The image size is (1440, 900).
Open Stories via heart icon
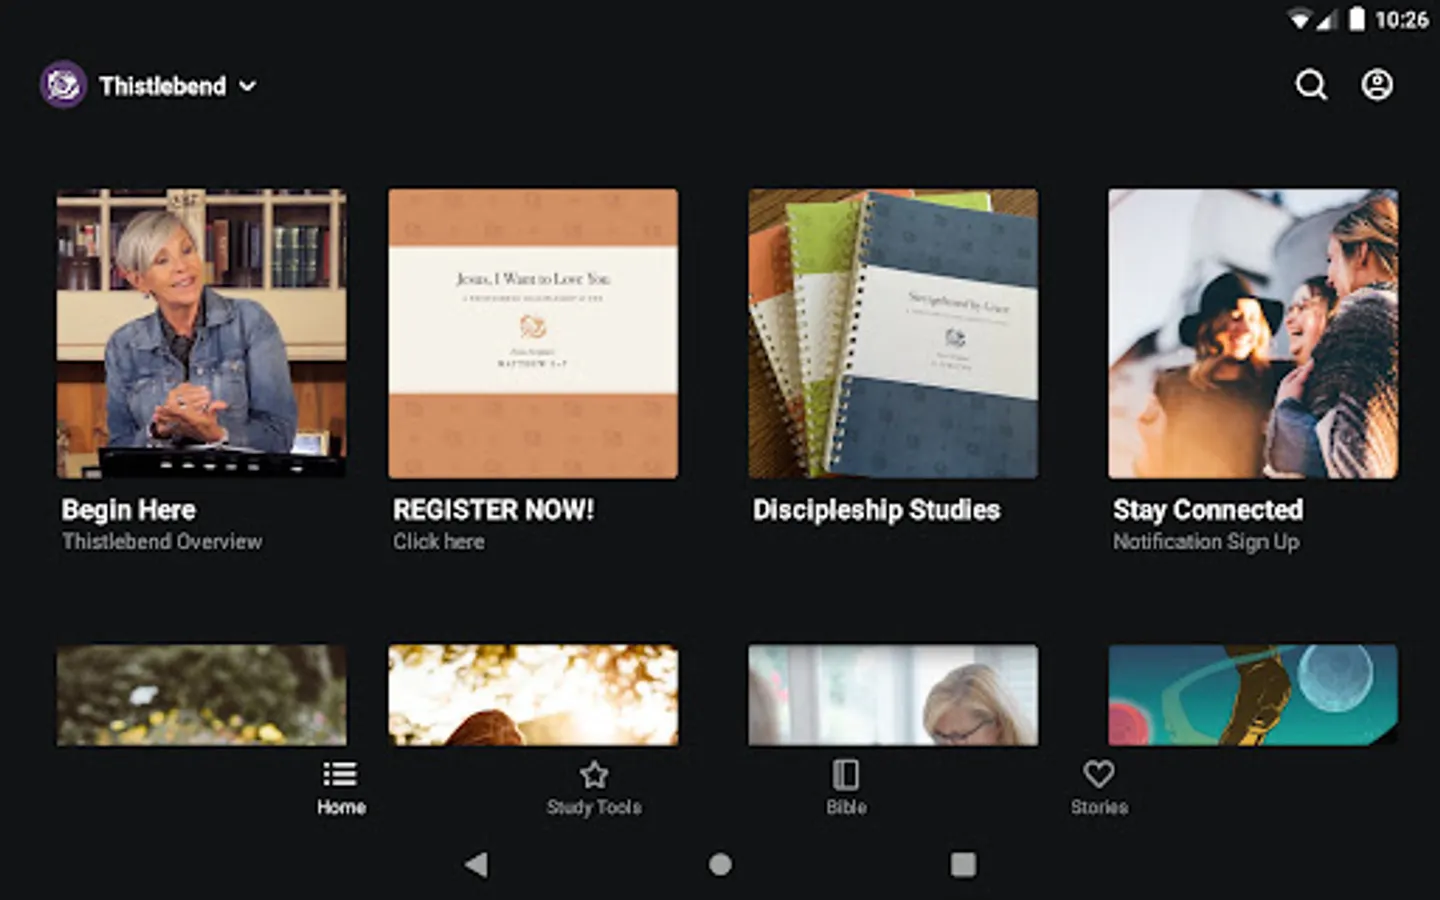[x=1099, y=772]
